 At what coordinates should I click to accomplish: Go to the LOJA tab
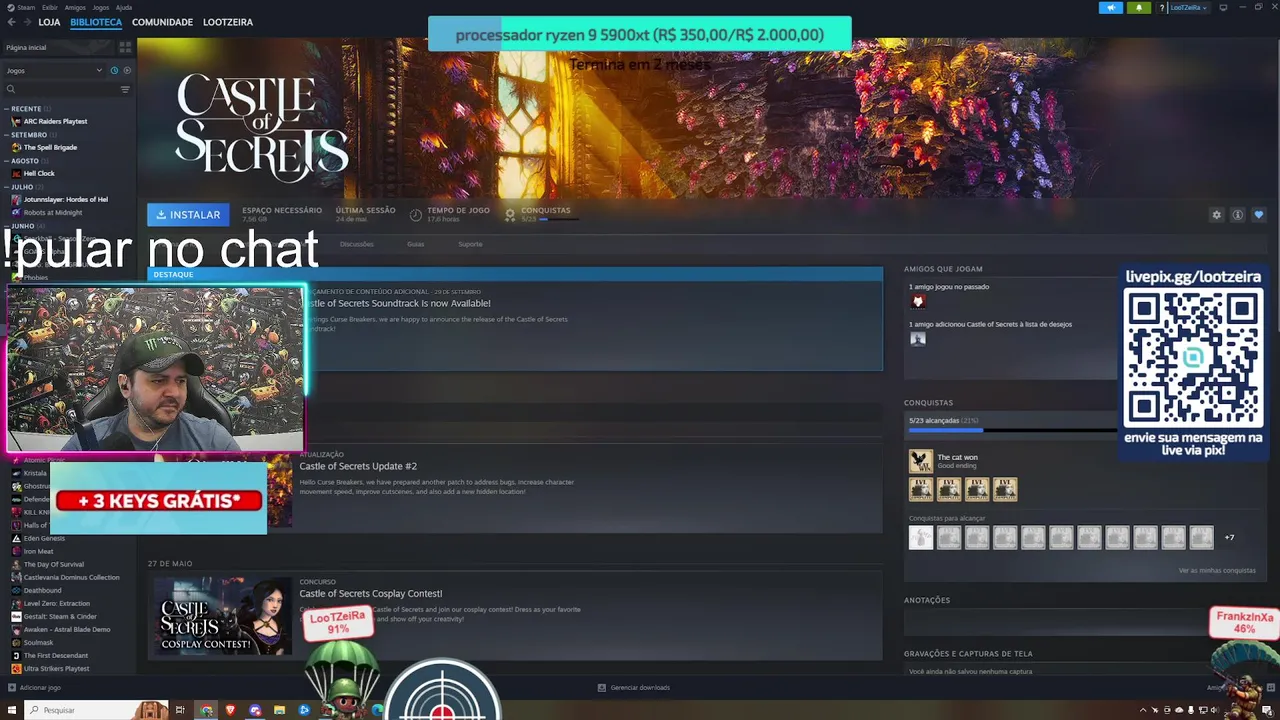point(49,22)
